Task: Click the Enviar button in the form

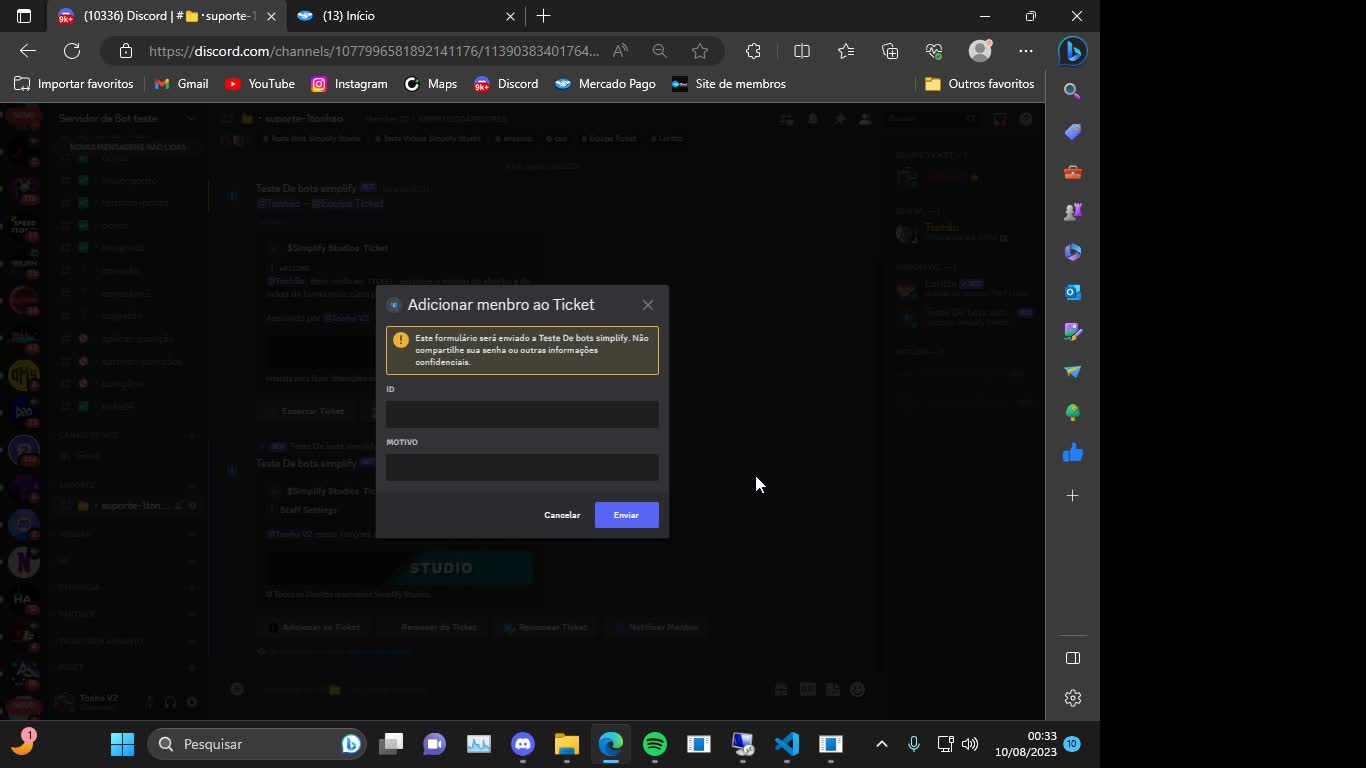Action: click(626, 514)
